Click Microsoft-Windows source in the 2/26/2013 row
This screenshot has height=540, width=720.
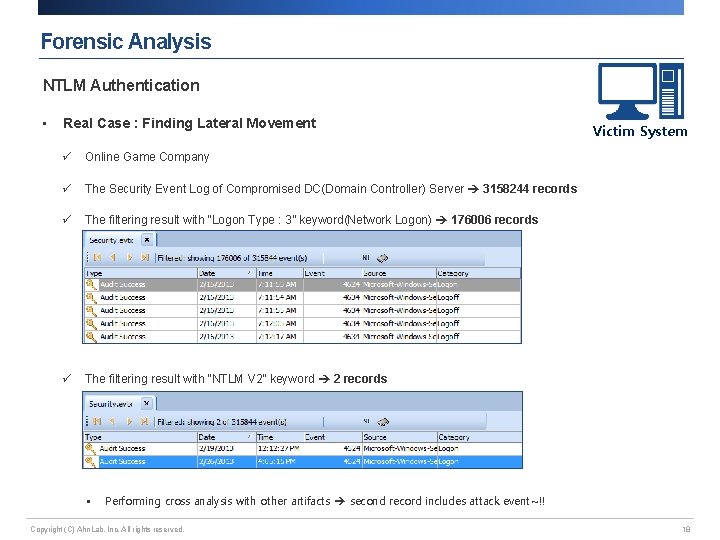400,461
